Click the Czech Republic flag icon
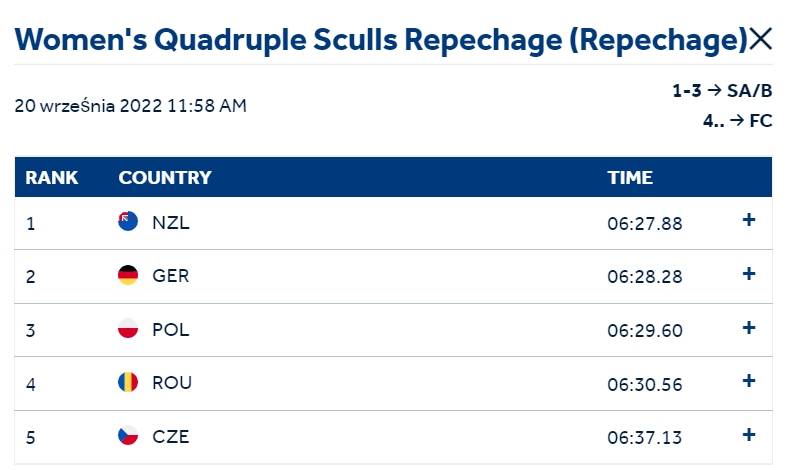This screenshot has height=470, width=787. (x=128, y=436)
